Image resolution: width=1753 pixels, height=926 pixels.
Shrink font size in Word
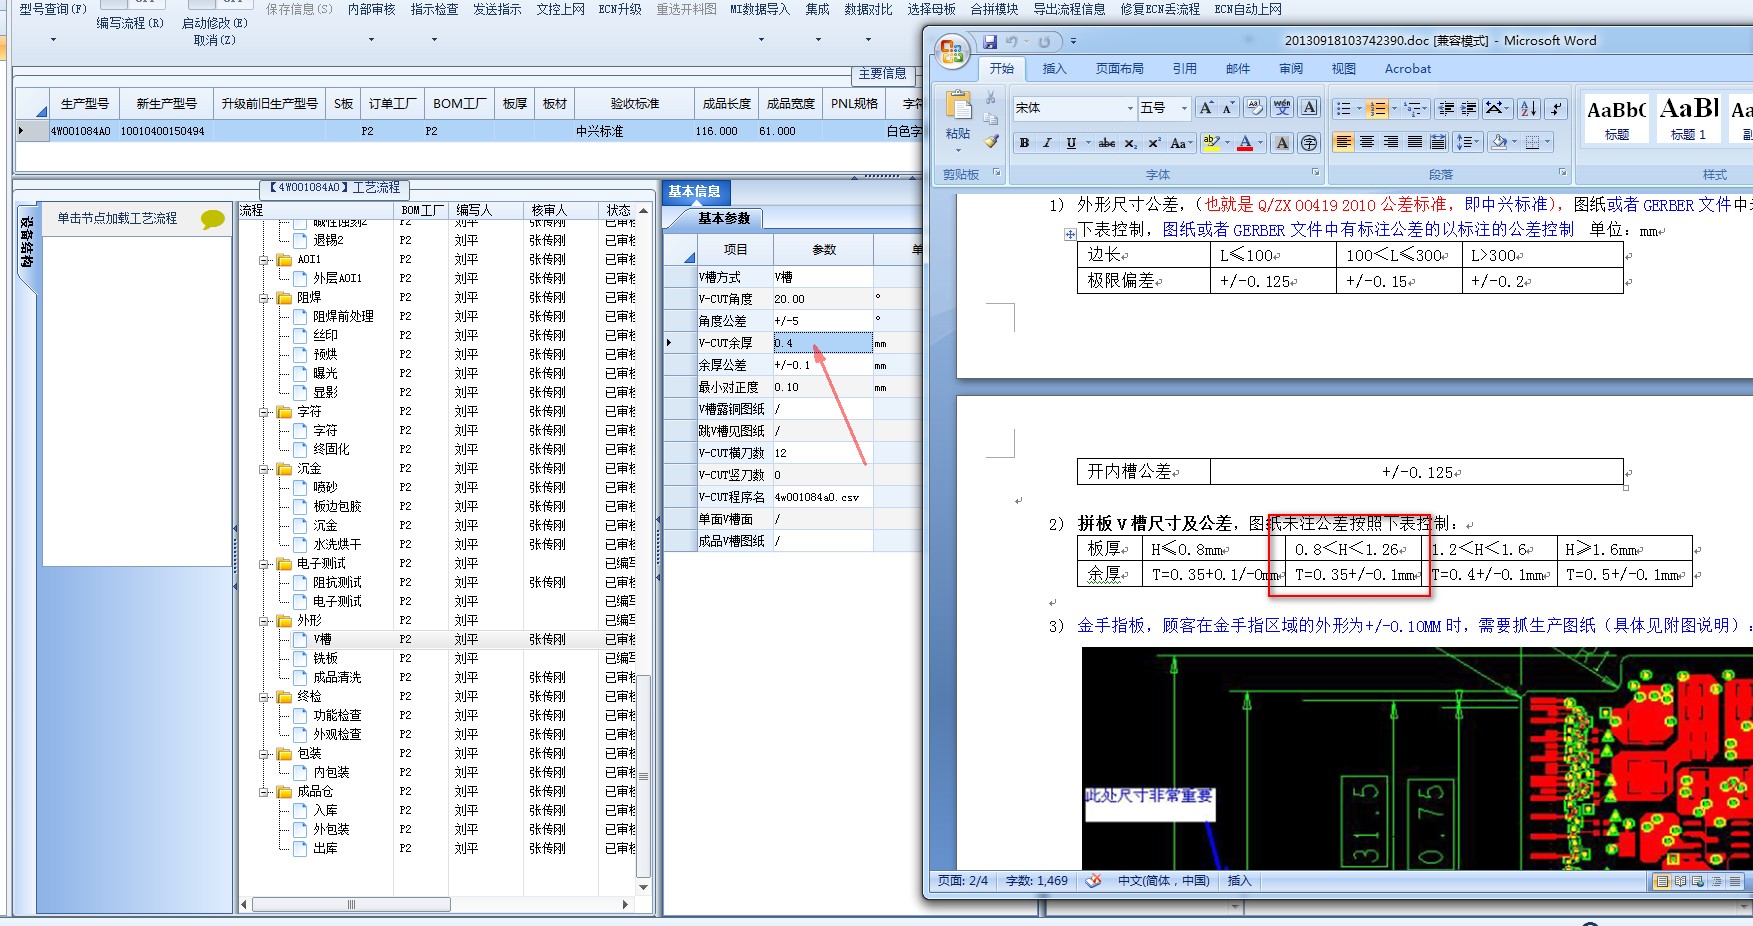click(x=1228, y=107)
